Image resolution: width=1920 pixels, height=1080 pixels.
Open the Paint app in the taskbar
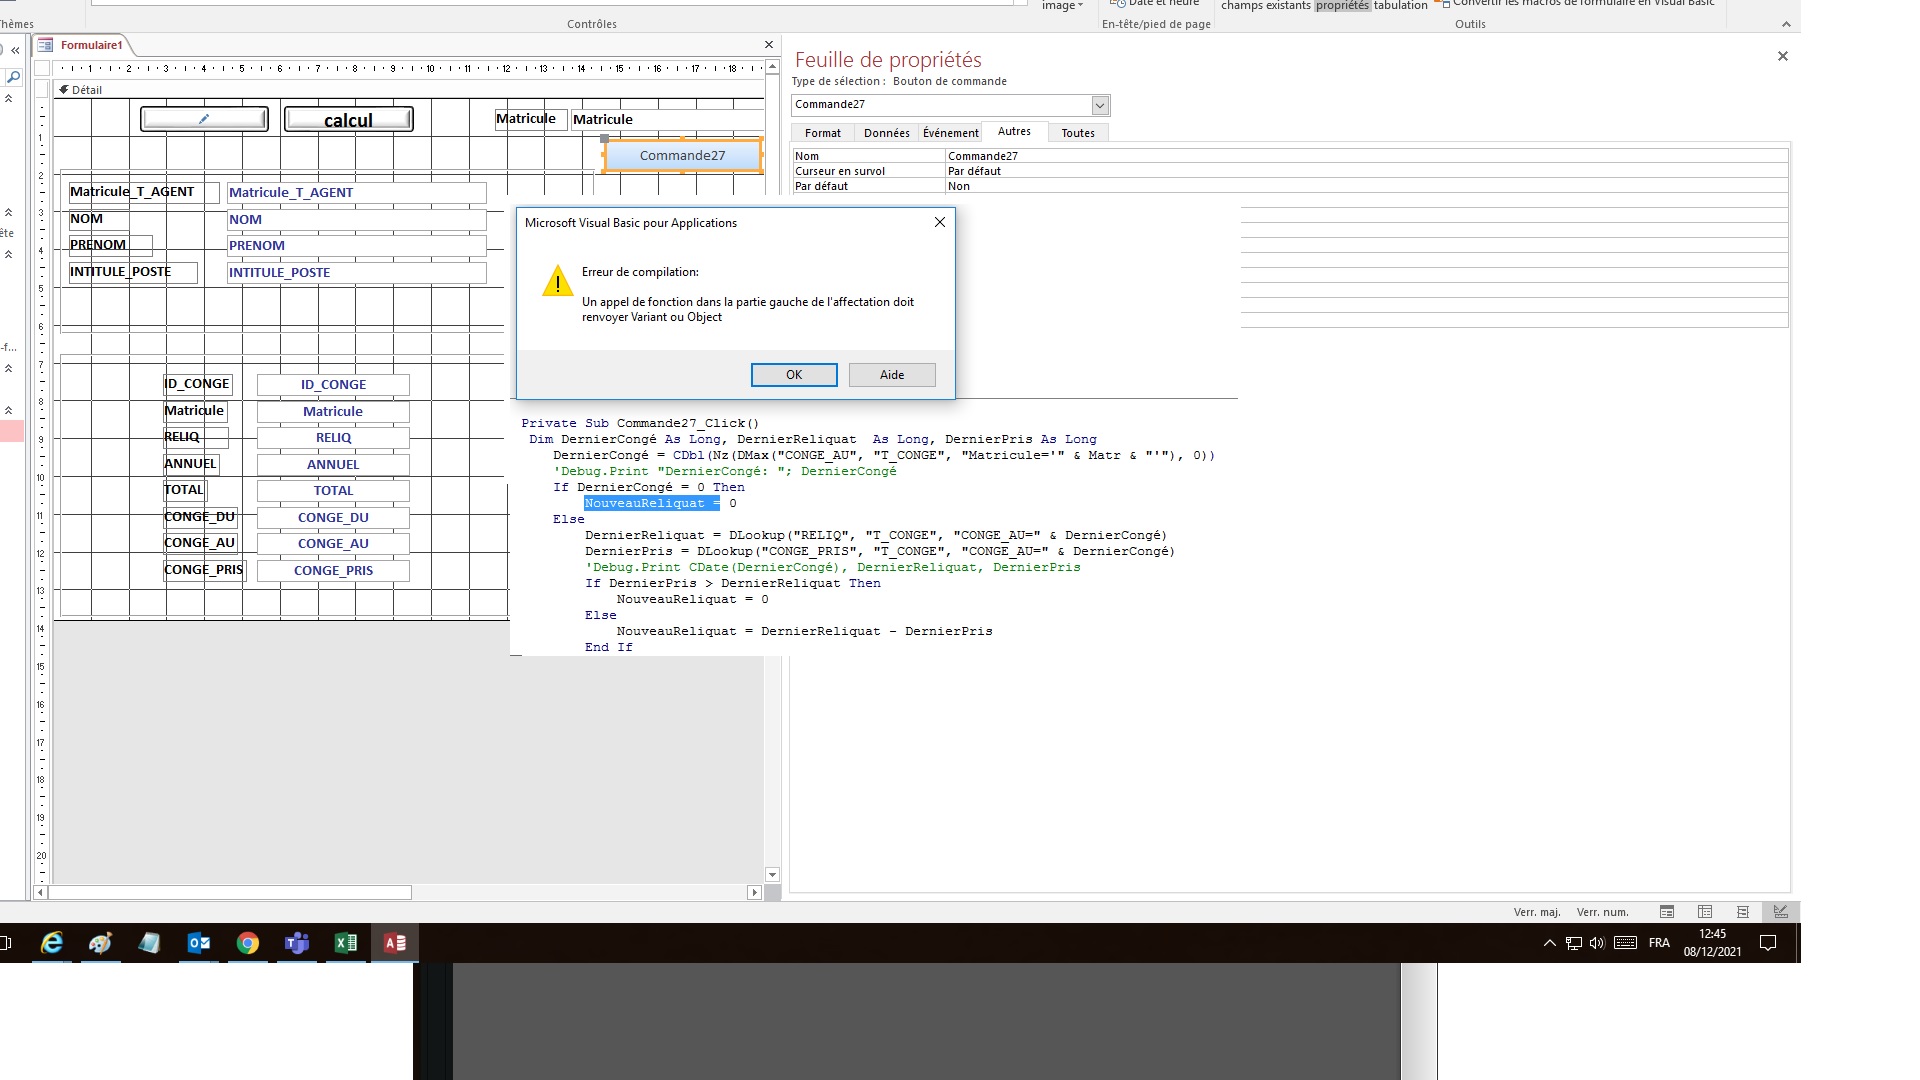tap(100, 943)
